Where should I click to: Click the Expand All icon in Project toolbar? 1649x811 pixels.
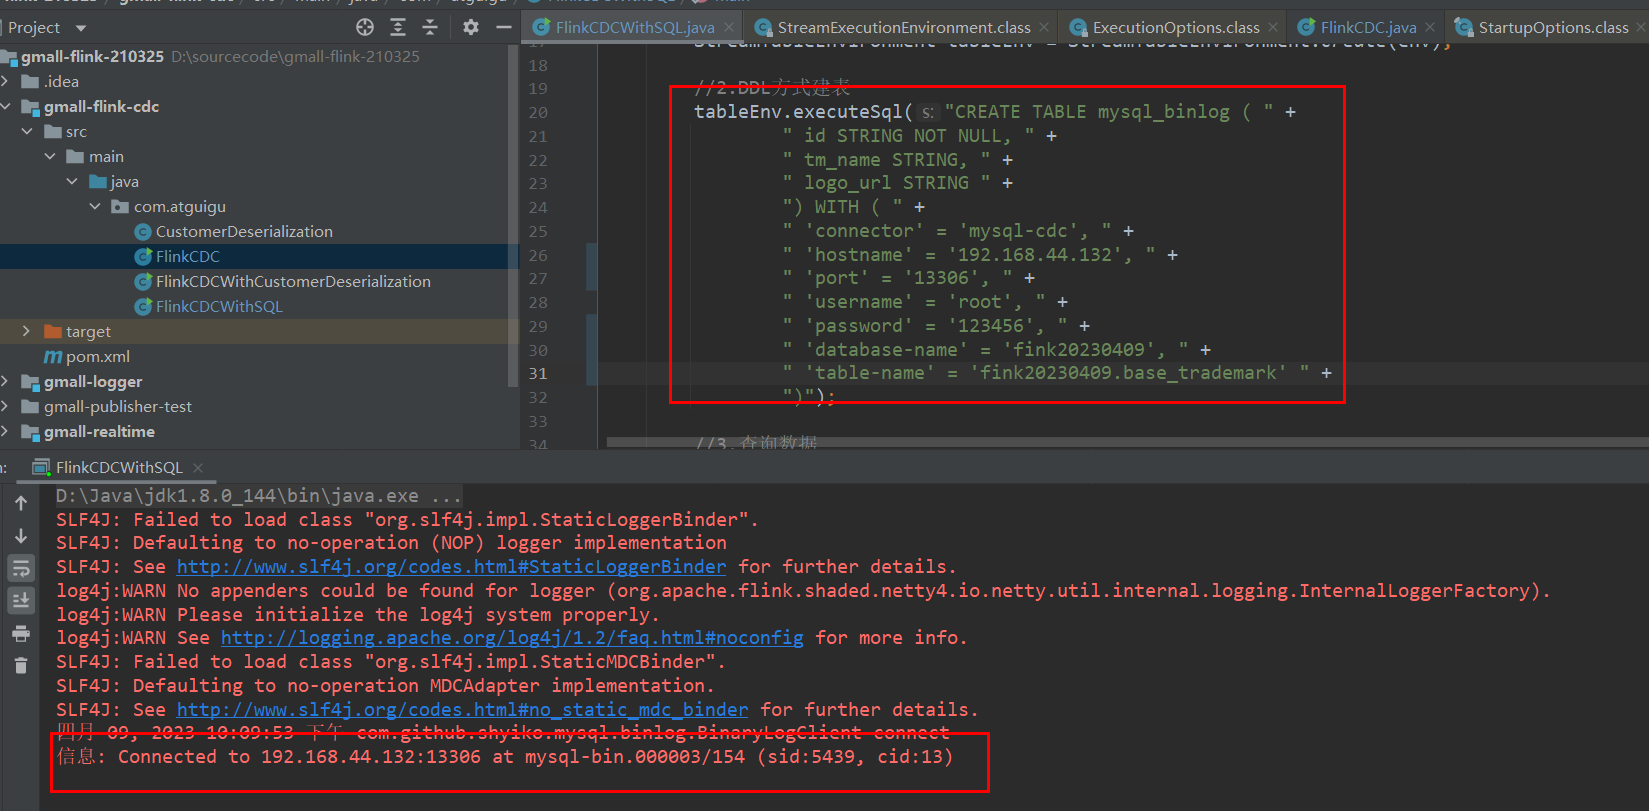pos(398,27)
